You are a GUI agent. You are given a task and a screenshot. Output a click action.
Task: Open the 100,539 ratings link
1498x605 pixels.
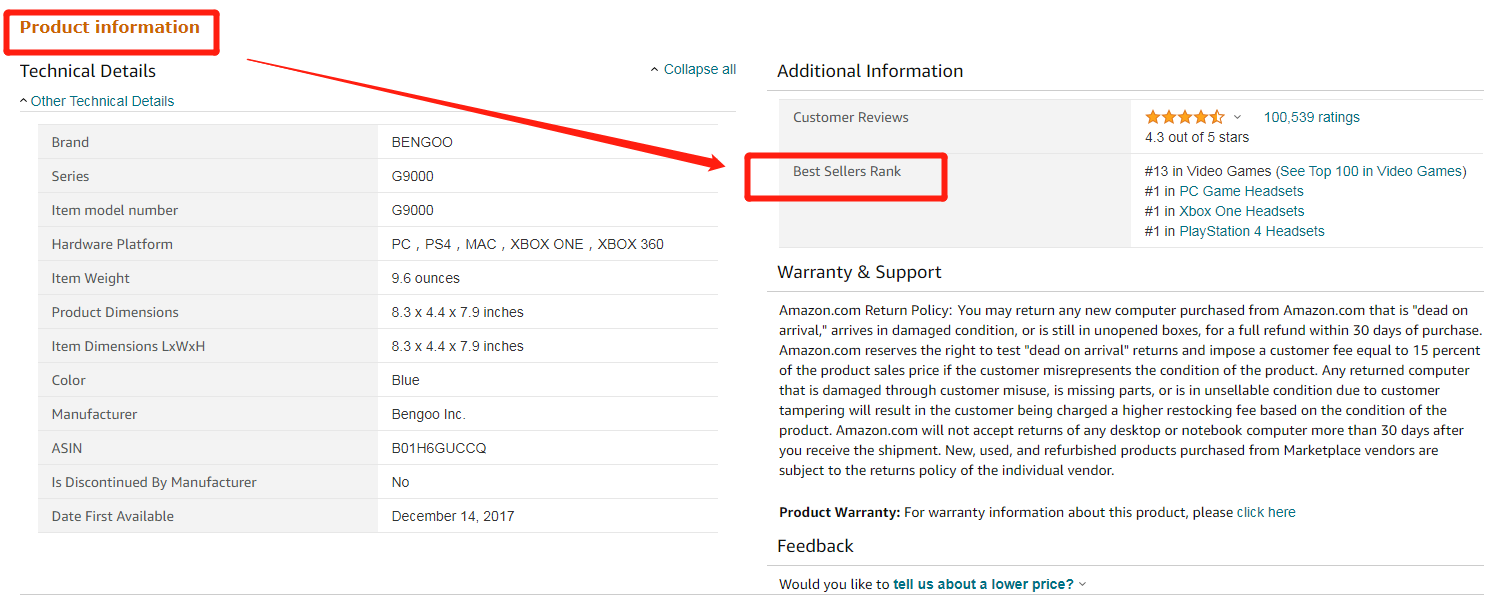[1311, 117]
